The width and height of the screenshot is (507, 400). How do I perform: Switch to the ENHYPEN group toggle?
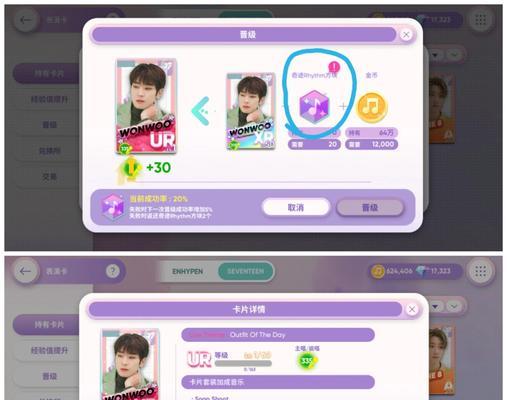click(188, 271)
